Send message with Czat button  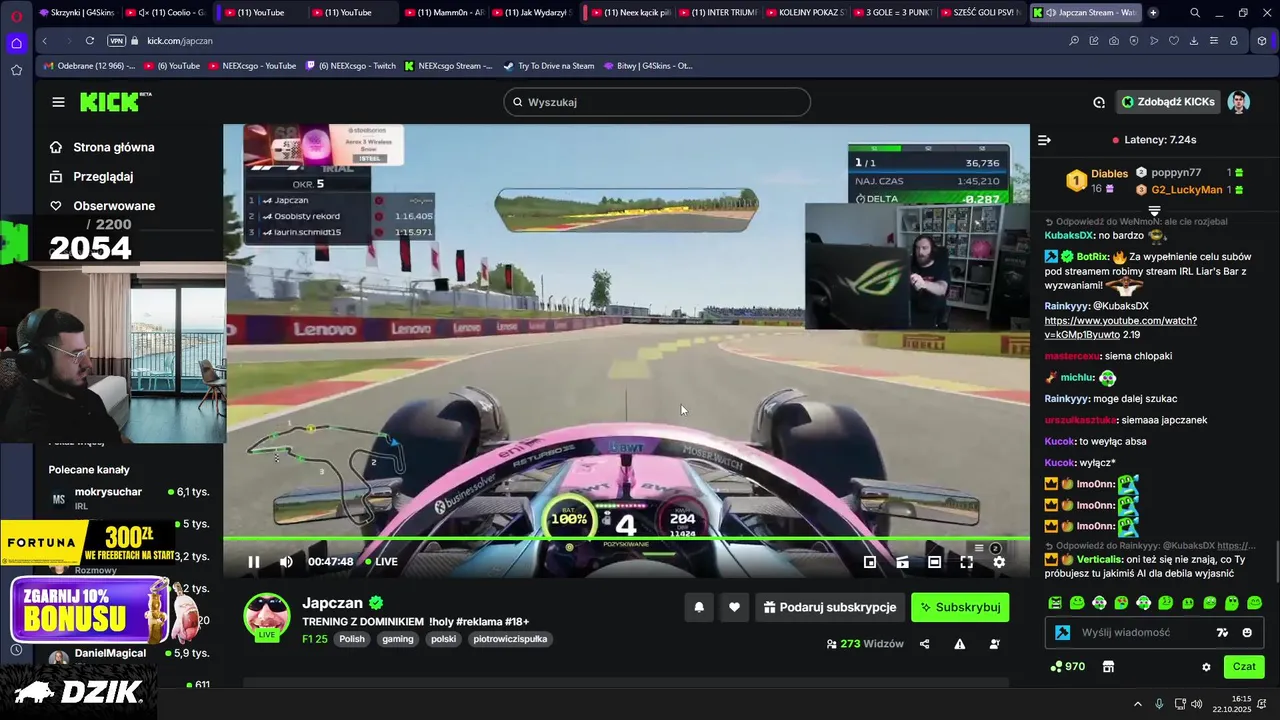coord(1244,666)
